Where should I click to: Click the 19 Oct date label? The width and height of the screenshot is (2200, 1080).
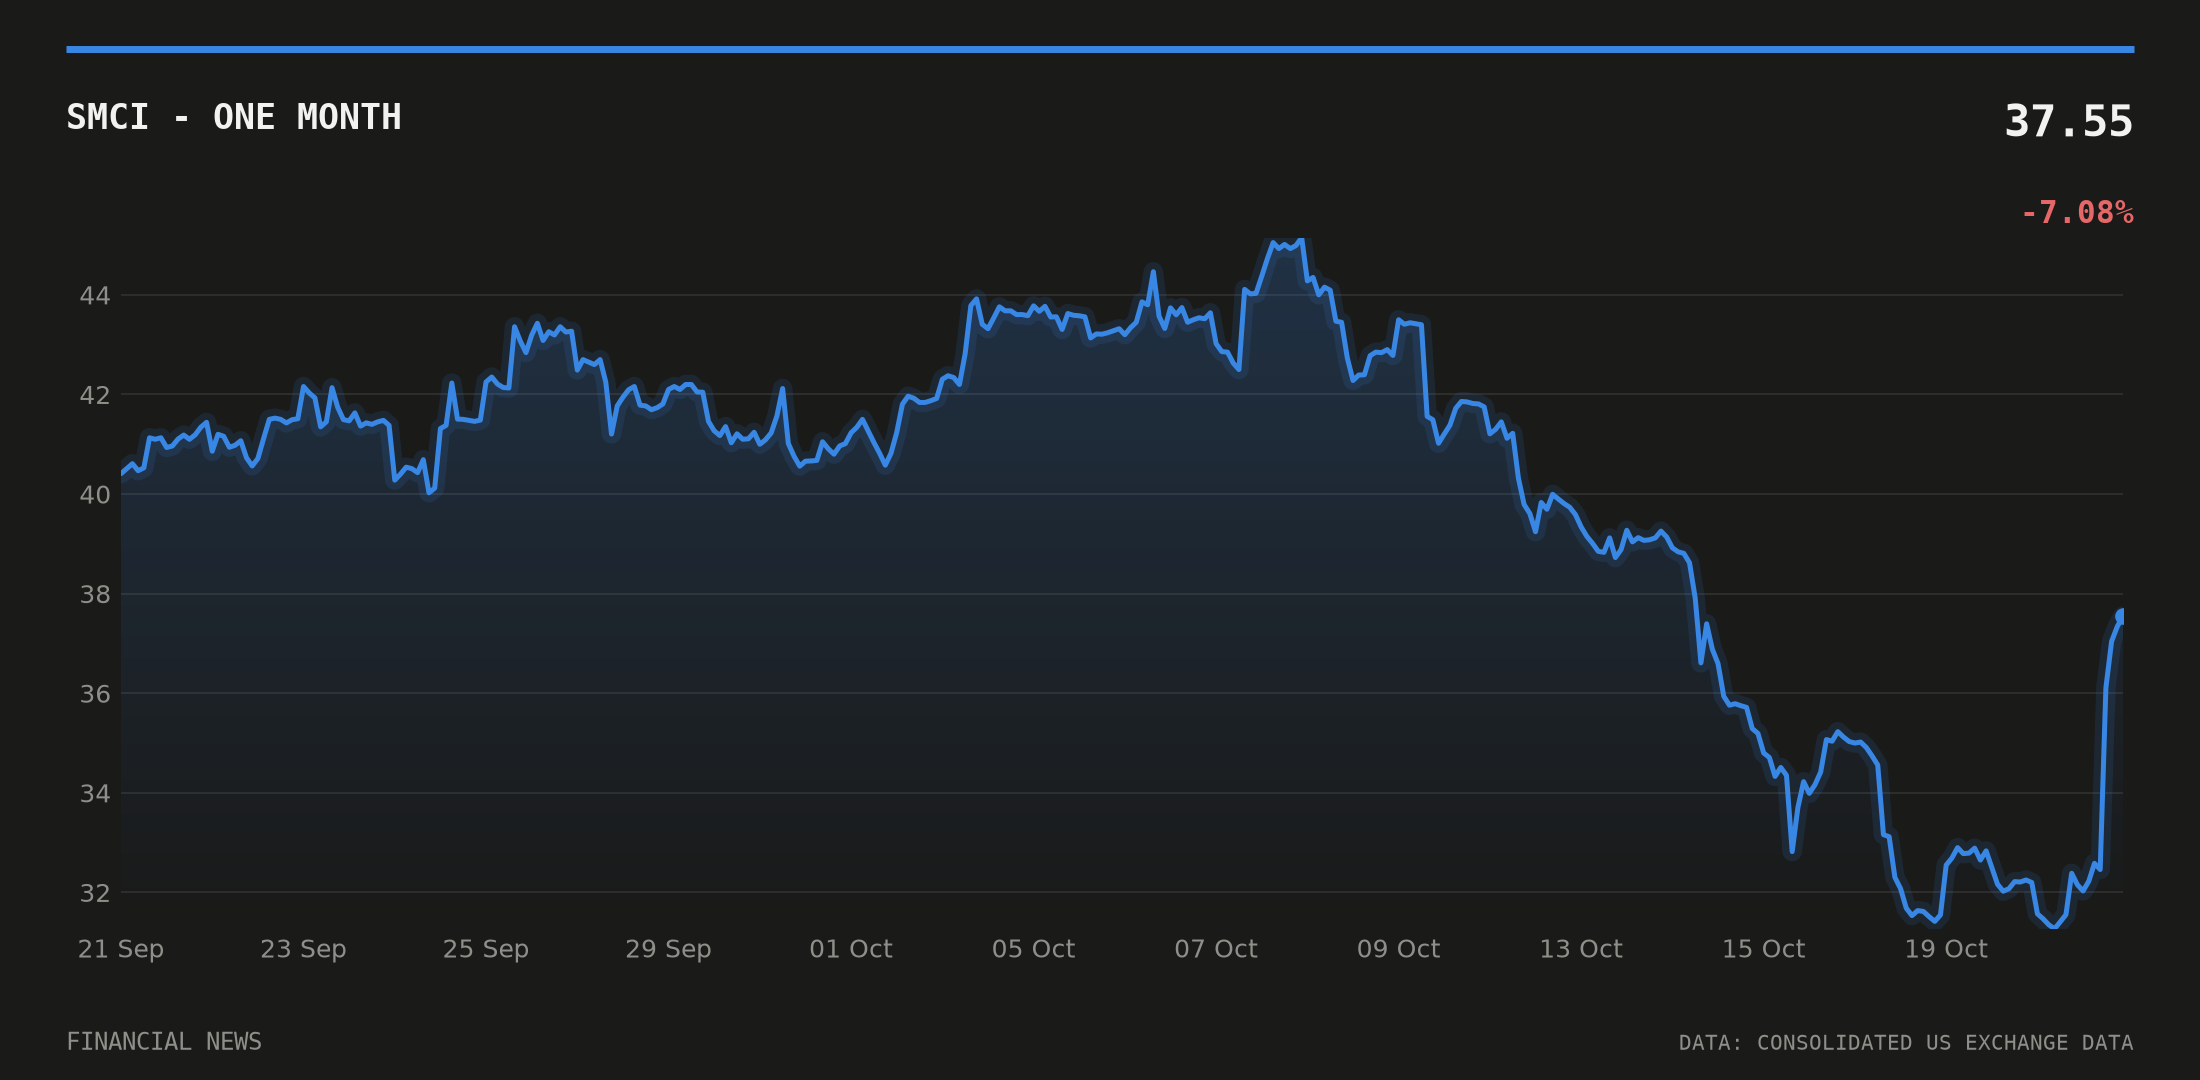[1946, 949]
